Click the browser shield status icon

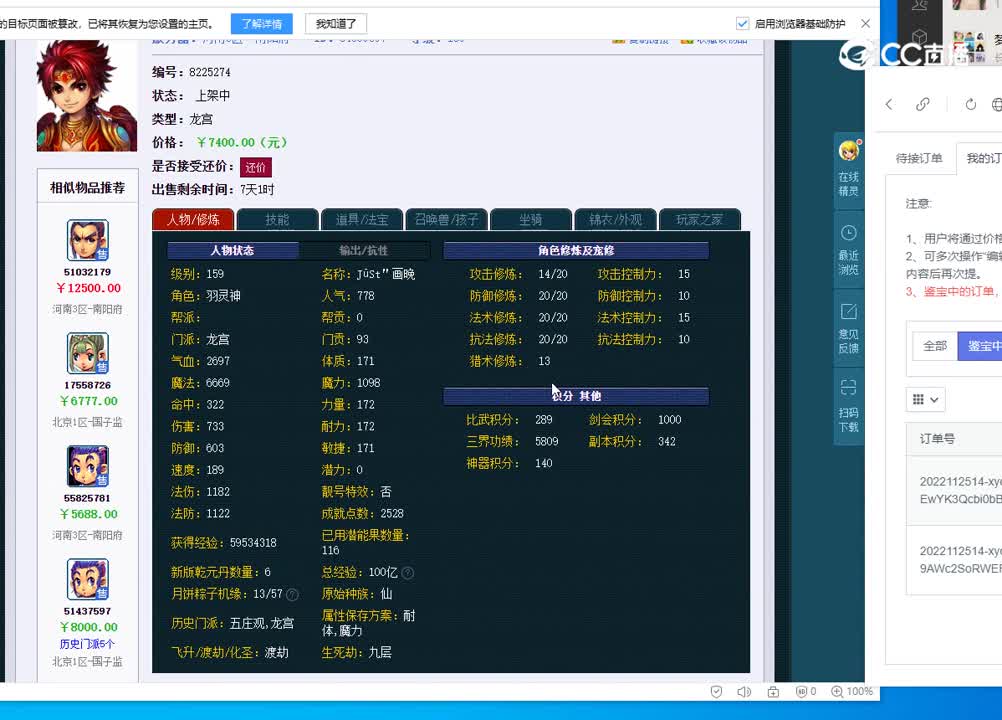coord(716,691)
